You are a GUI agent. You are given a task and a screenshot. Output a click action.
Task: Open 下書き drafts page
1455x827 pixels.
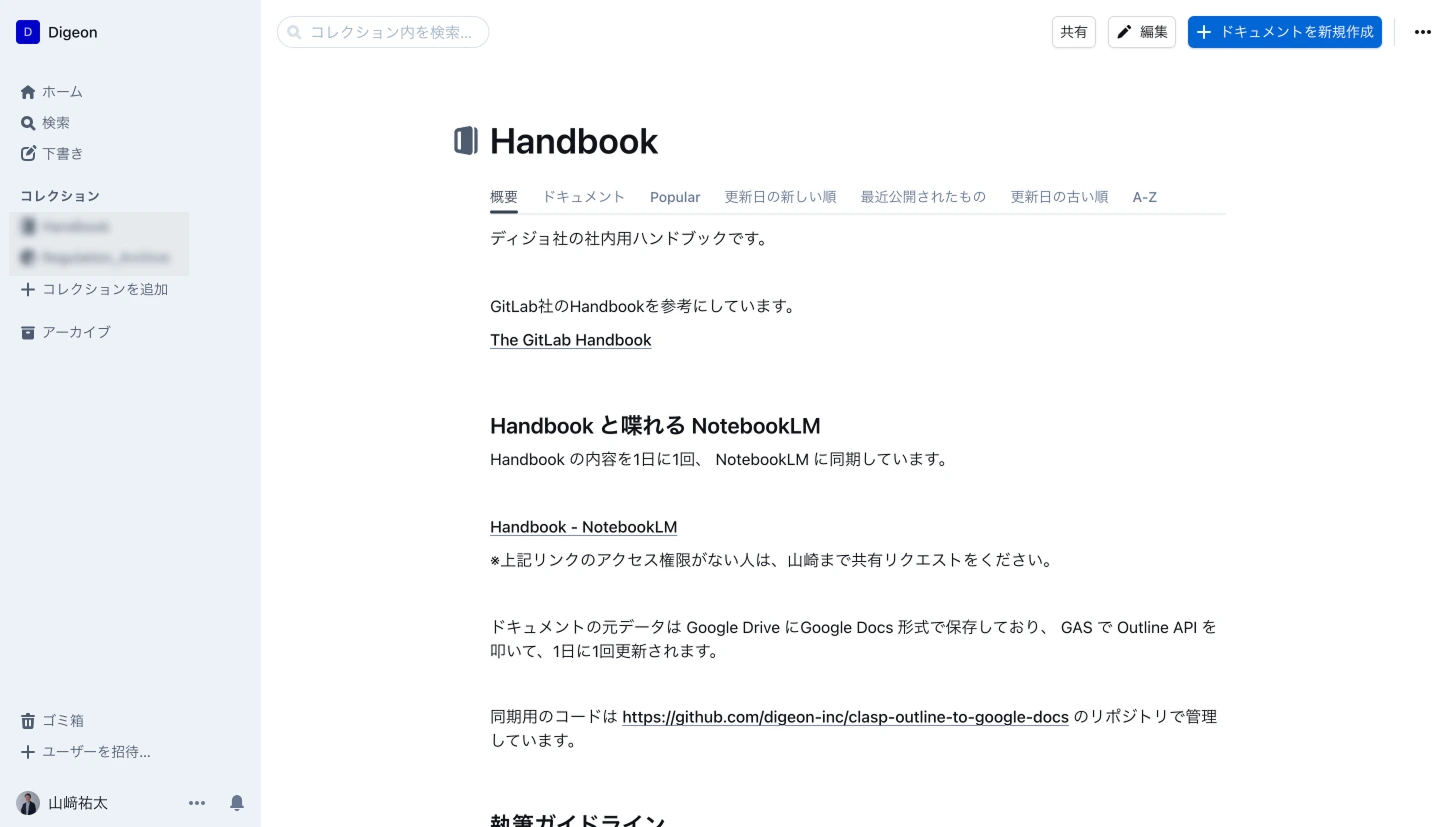coord(63,154)
